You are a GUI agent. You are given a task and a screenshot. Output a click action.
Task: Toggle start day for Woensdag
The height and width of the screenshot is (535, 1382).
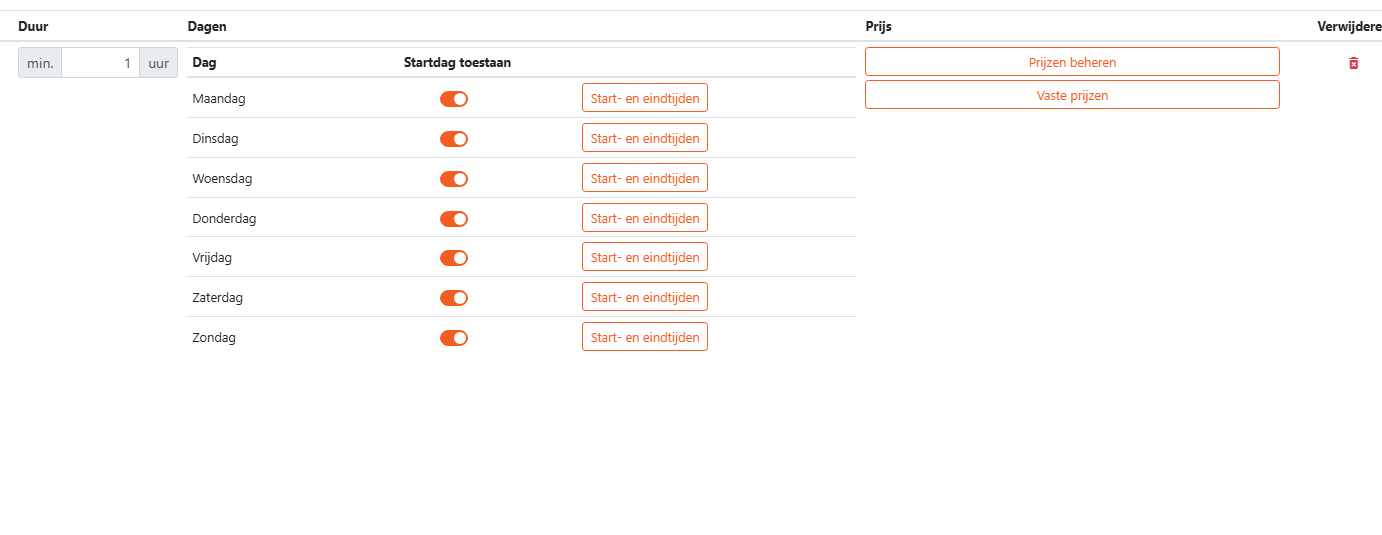(454, 179)
